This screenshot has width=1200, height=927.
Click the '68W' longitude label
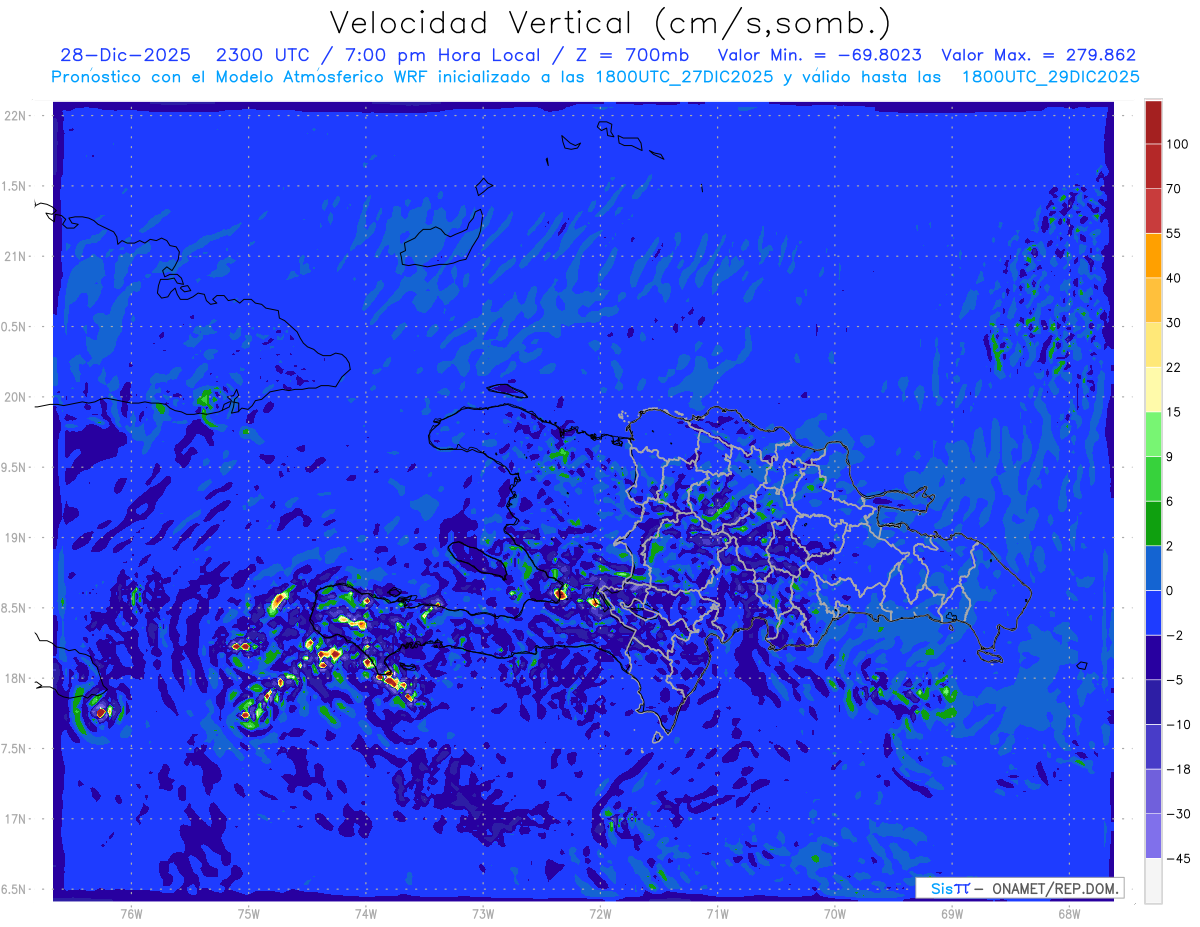(1069, 913)
